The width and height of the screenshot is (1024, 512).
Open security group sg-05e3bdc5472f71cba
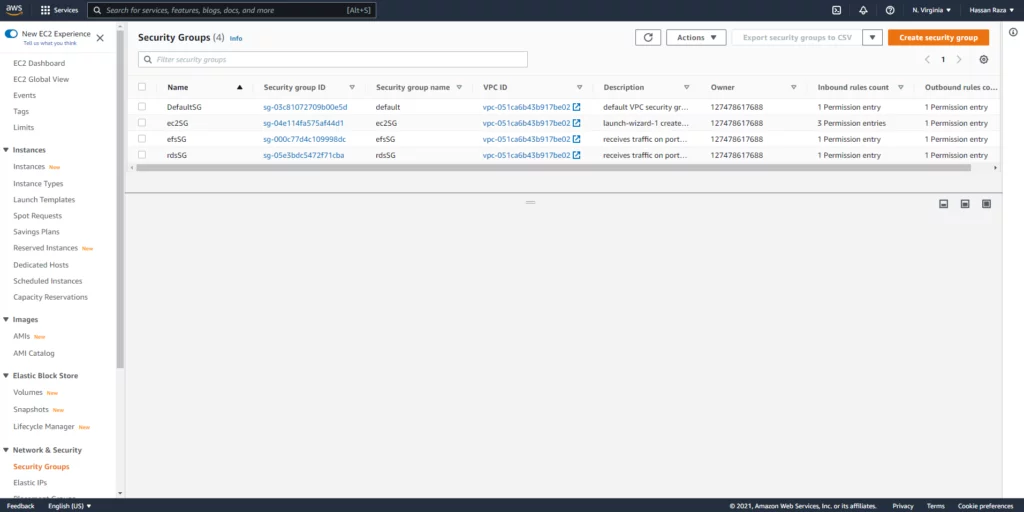pos(304,155)
